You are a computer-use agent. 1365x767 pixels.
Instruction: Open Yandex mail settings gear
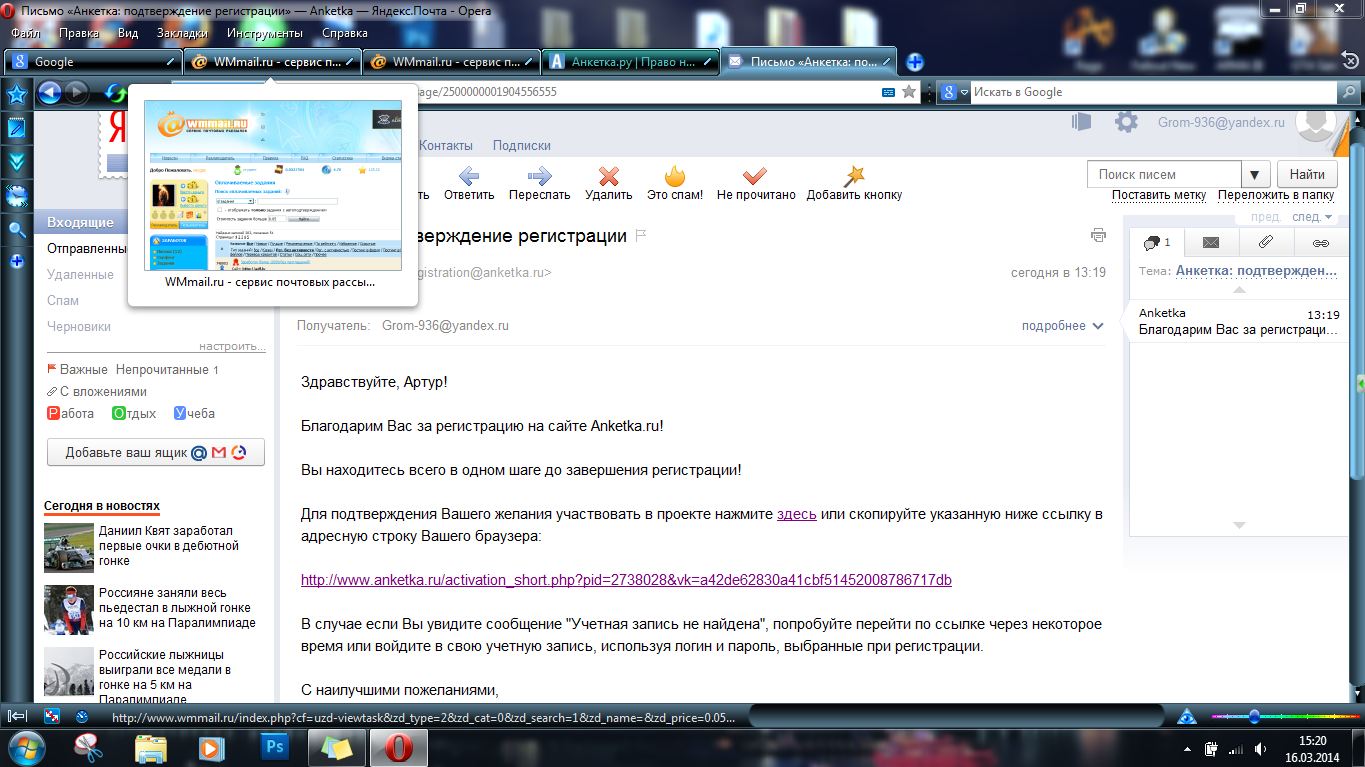coord(1126,122)
